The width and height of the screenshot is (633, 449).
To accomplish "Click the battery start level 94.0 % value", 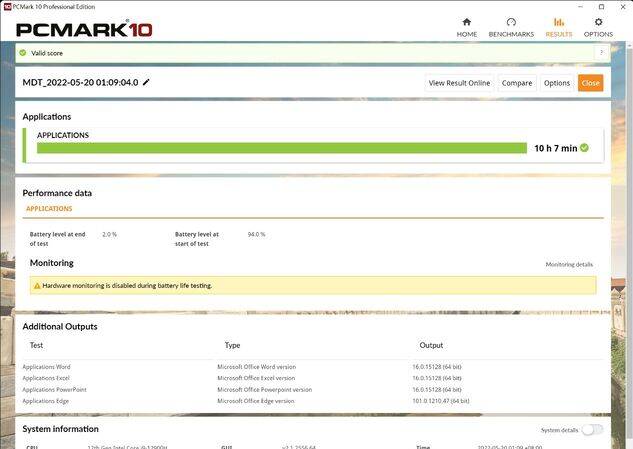I will pyautogui.click(x=256, y=234).
